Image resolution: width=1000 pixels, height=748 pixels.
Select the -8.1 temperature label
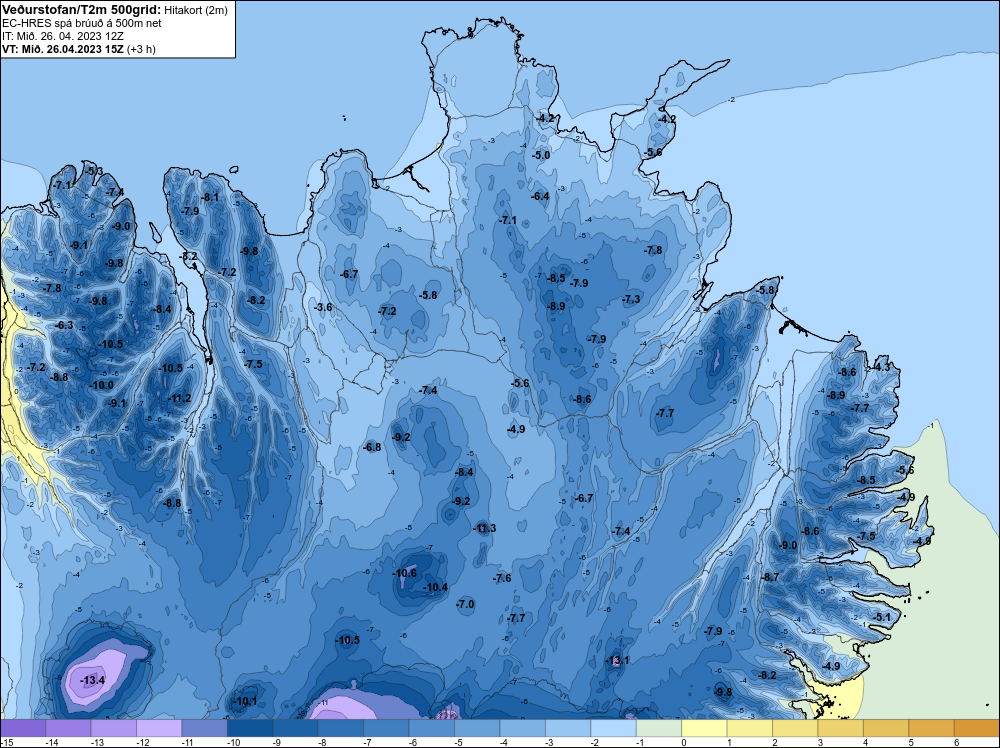coord(210,197)
